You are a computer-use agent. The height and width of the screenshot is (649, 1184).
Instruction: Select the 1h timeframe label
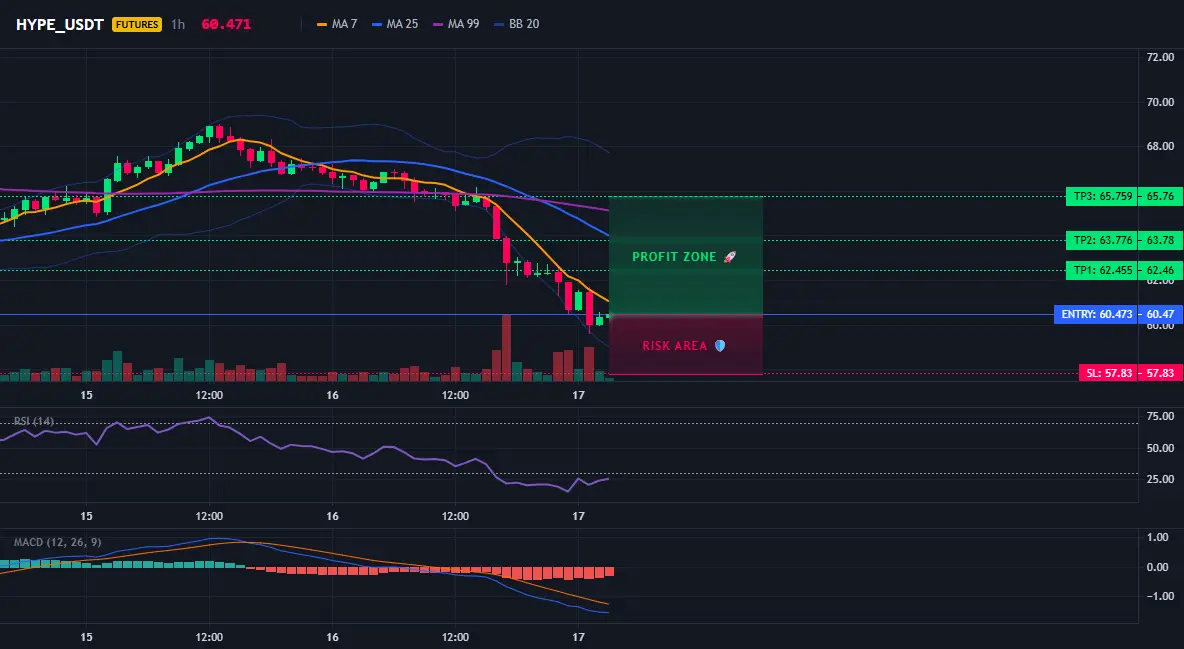tap(177, 24)
